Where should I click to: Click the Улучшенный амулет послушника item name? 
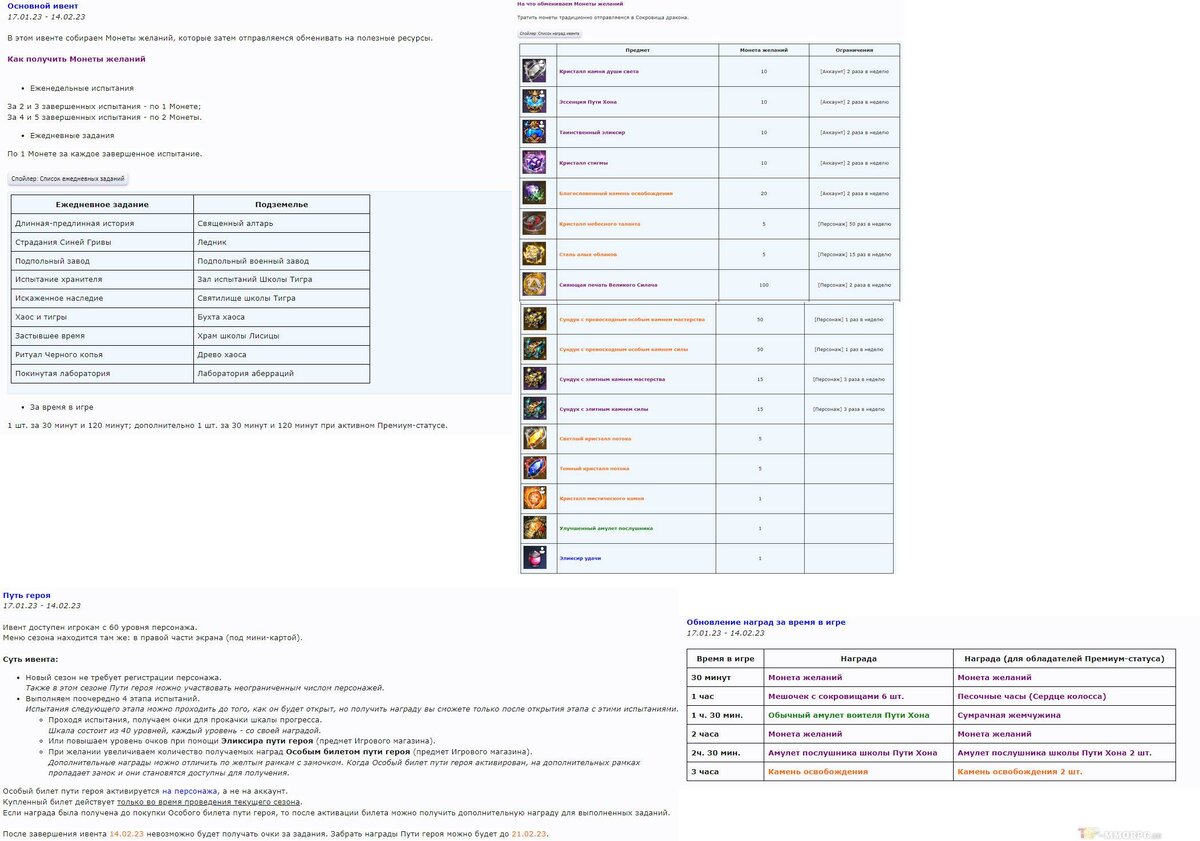tap(606, 528)
